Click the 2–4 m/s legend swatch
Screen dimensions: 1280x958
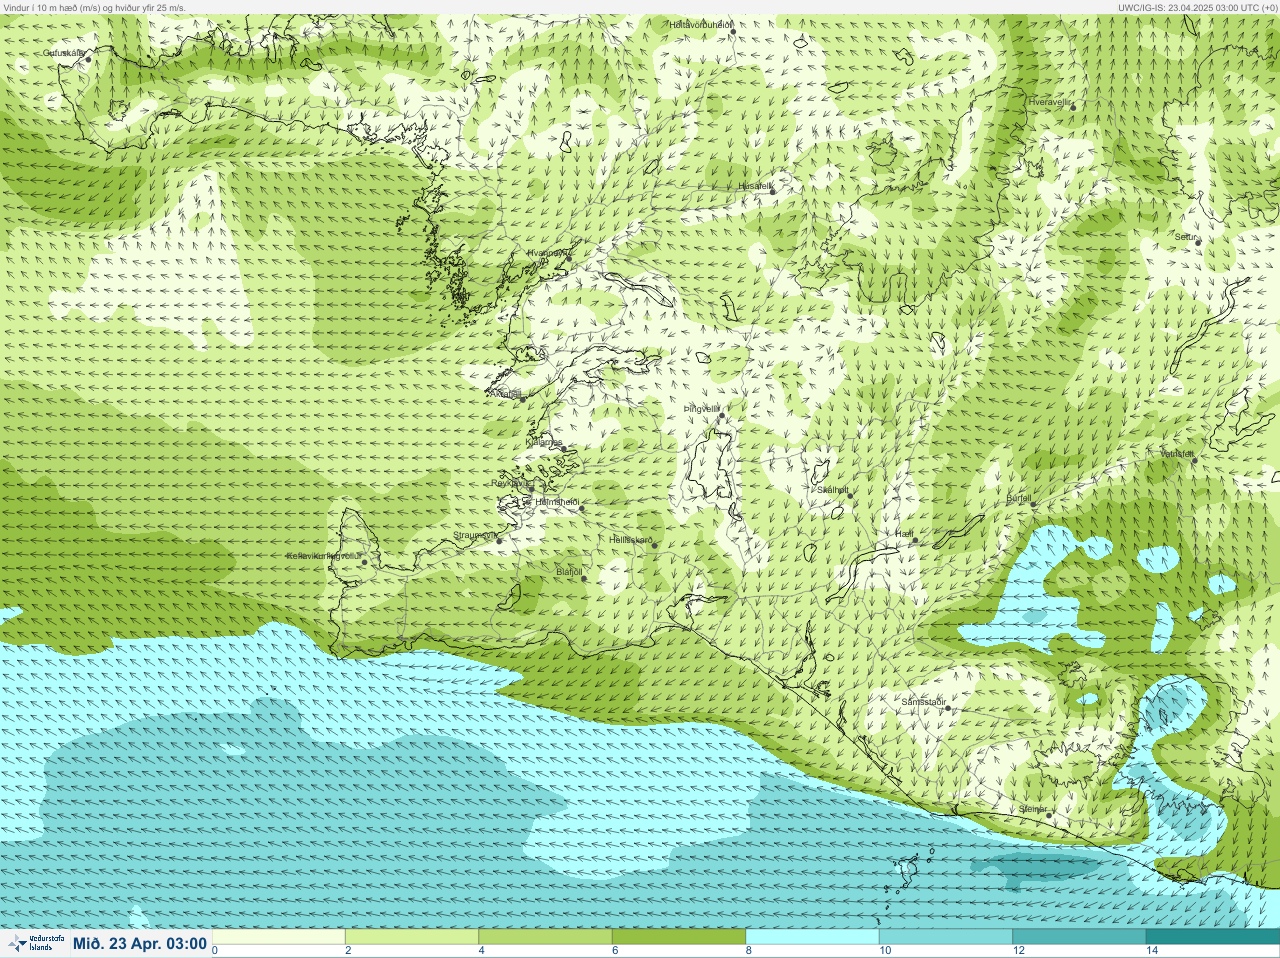click(x=412, y=937)
